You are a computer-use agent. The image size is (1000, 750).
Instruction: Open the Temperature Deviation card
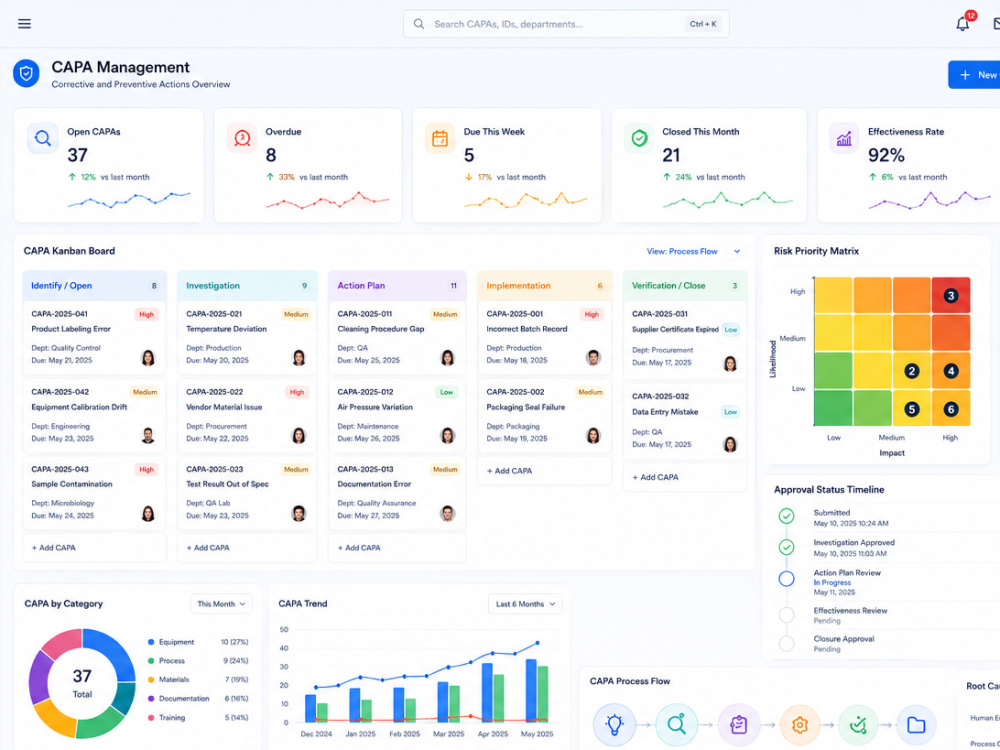click(x=247, y=339)
